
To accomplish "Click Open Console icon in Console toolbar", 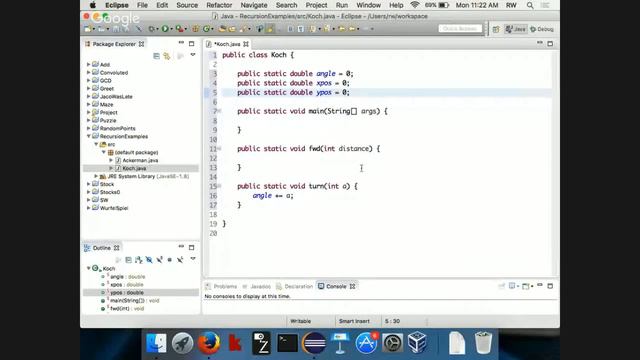I will click(x=526, y=287).
